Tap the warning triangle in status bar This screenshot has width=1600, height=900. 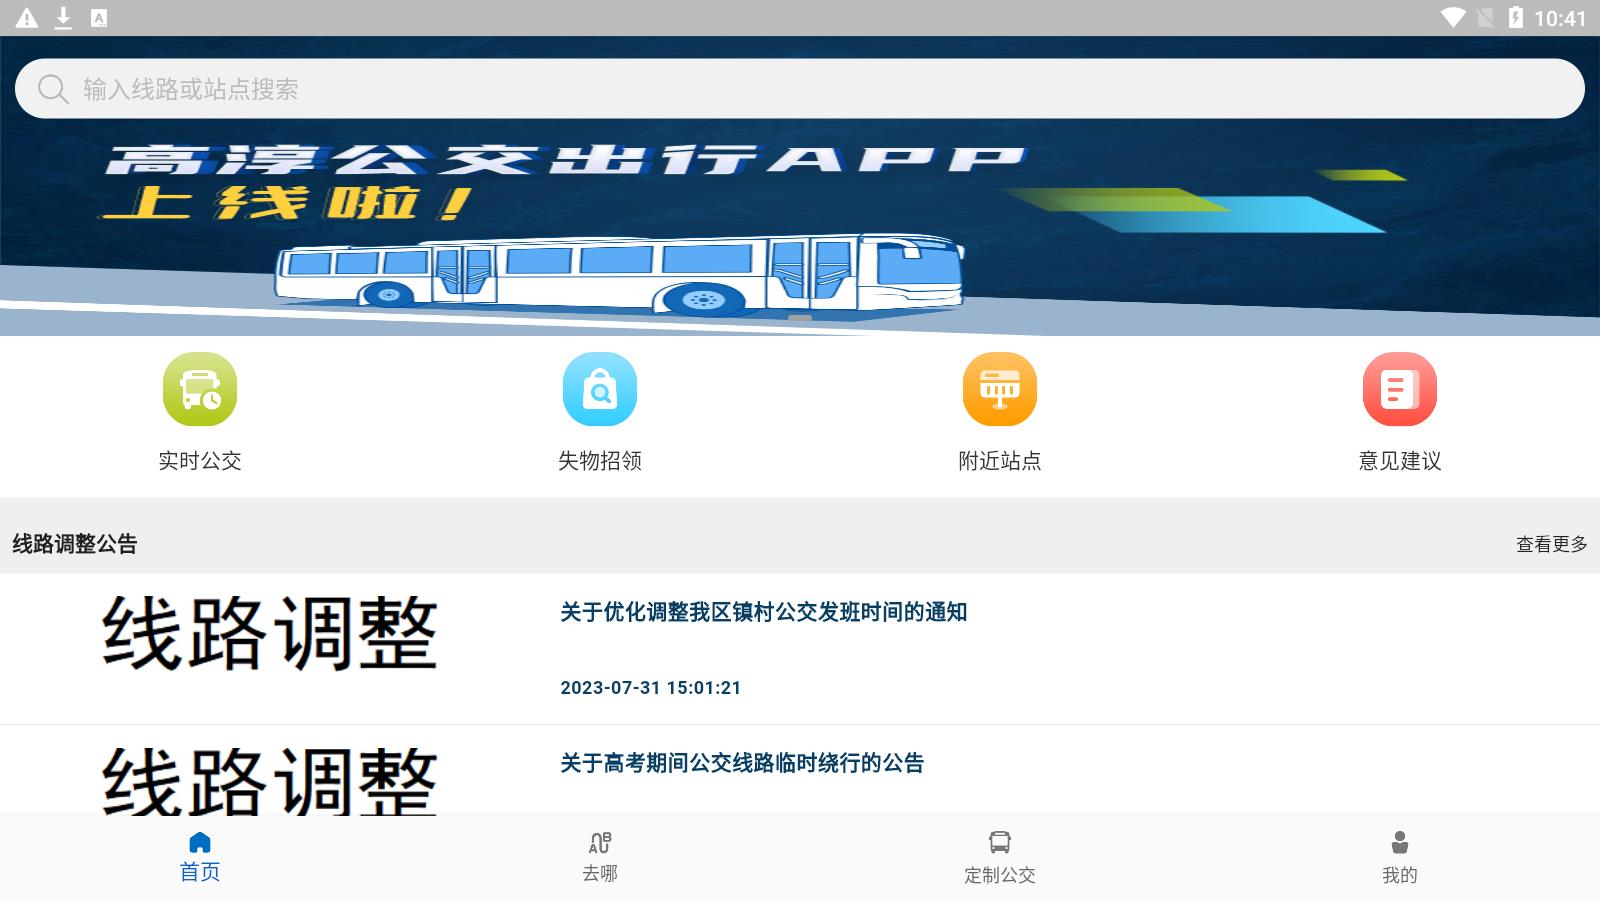click(x=27, y=18)
